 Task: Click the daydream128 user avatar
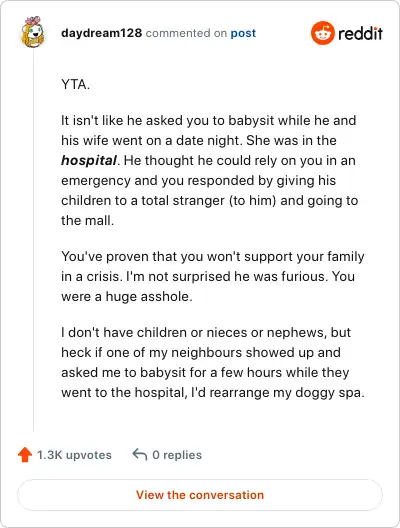[33, 32]
